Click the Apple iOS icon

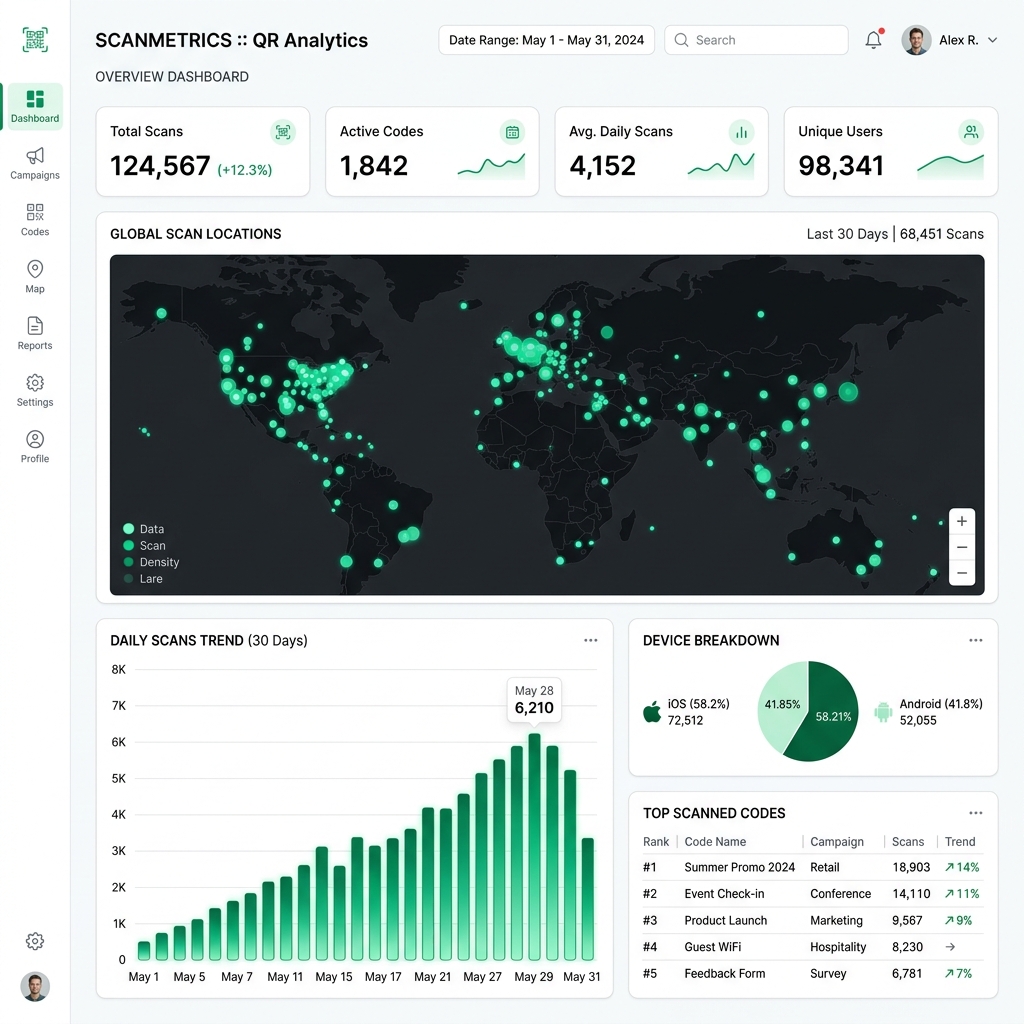[652, 711]
